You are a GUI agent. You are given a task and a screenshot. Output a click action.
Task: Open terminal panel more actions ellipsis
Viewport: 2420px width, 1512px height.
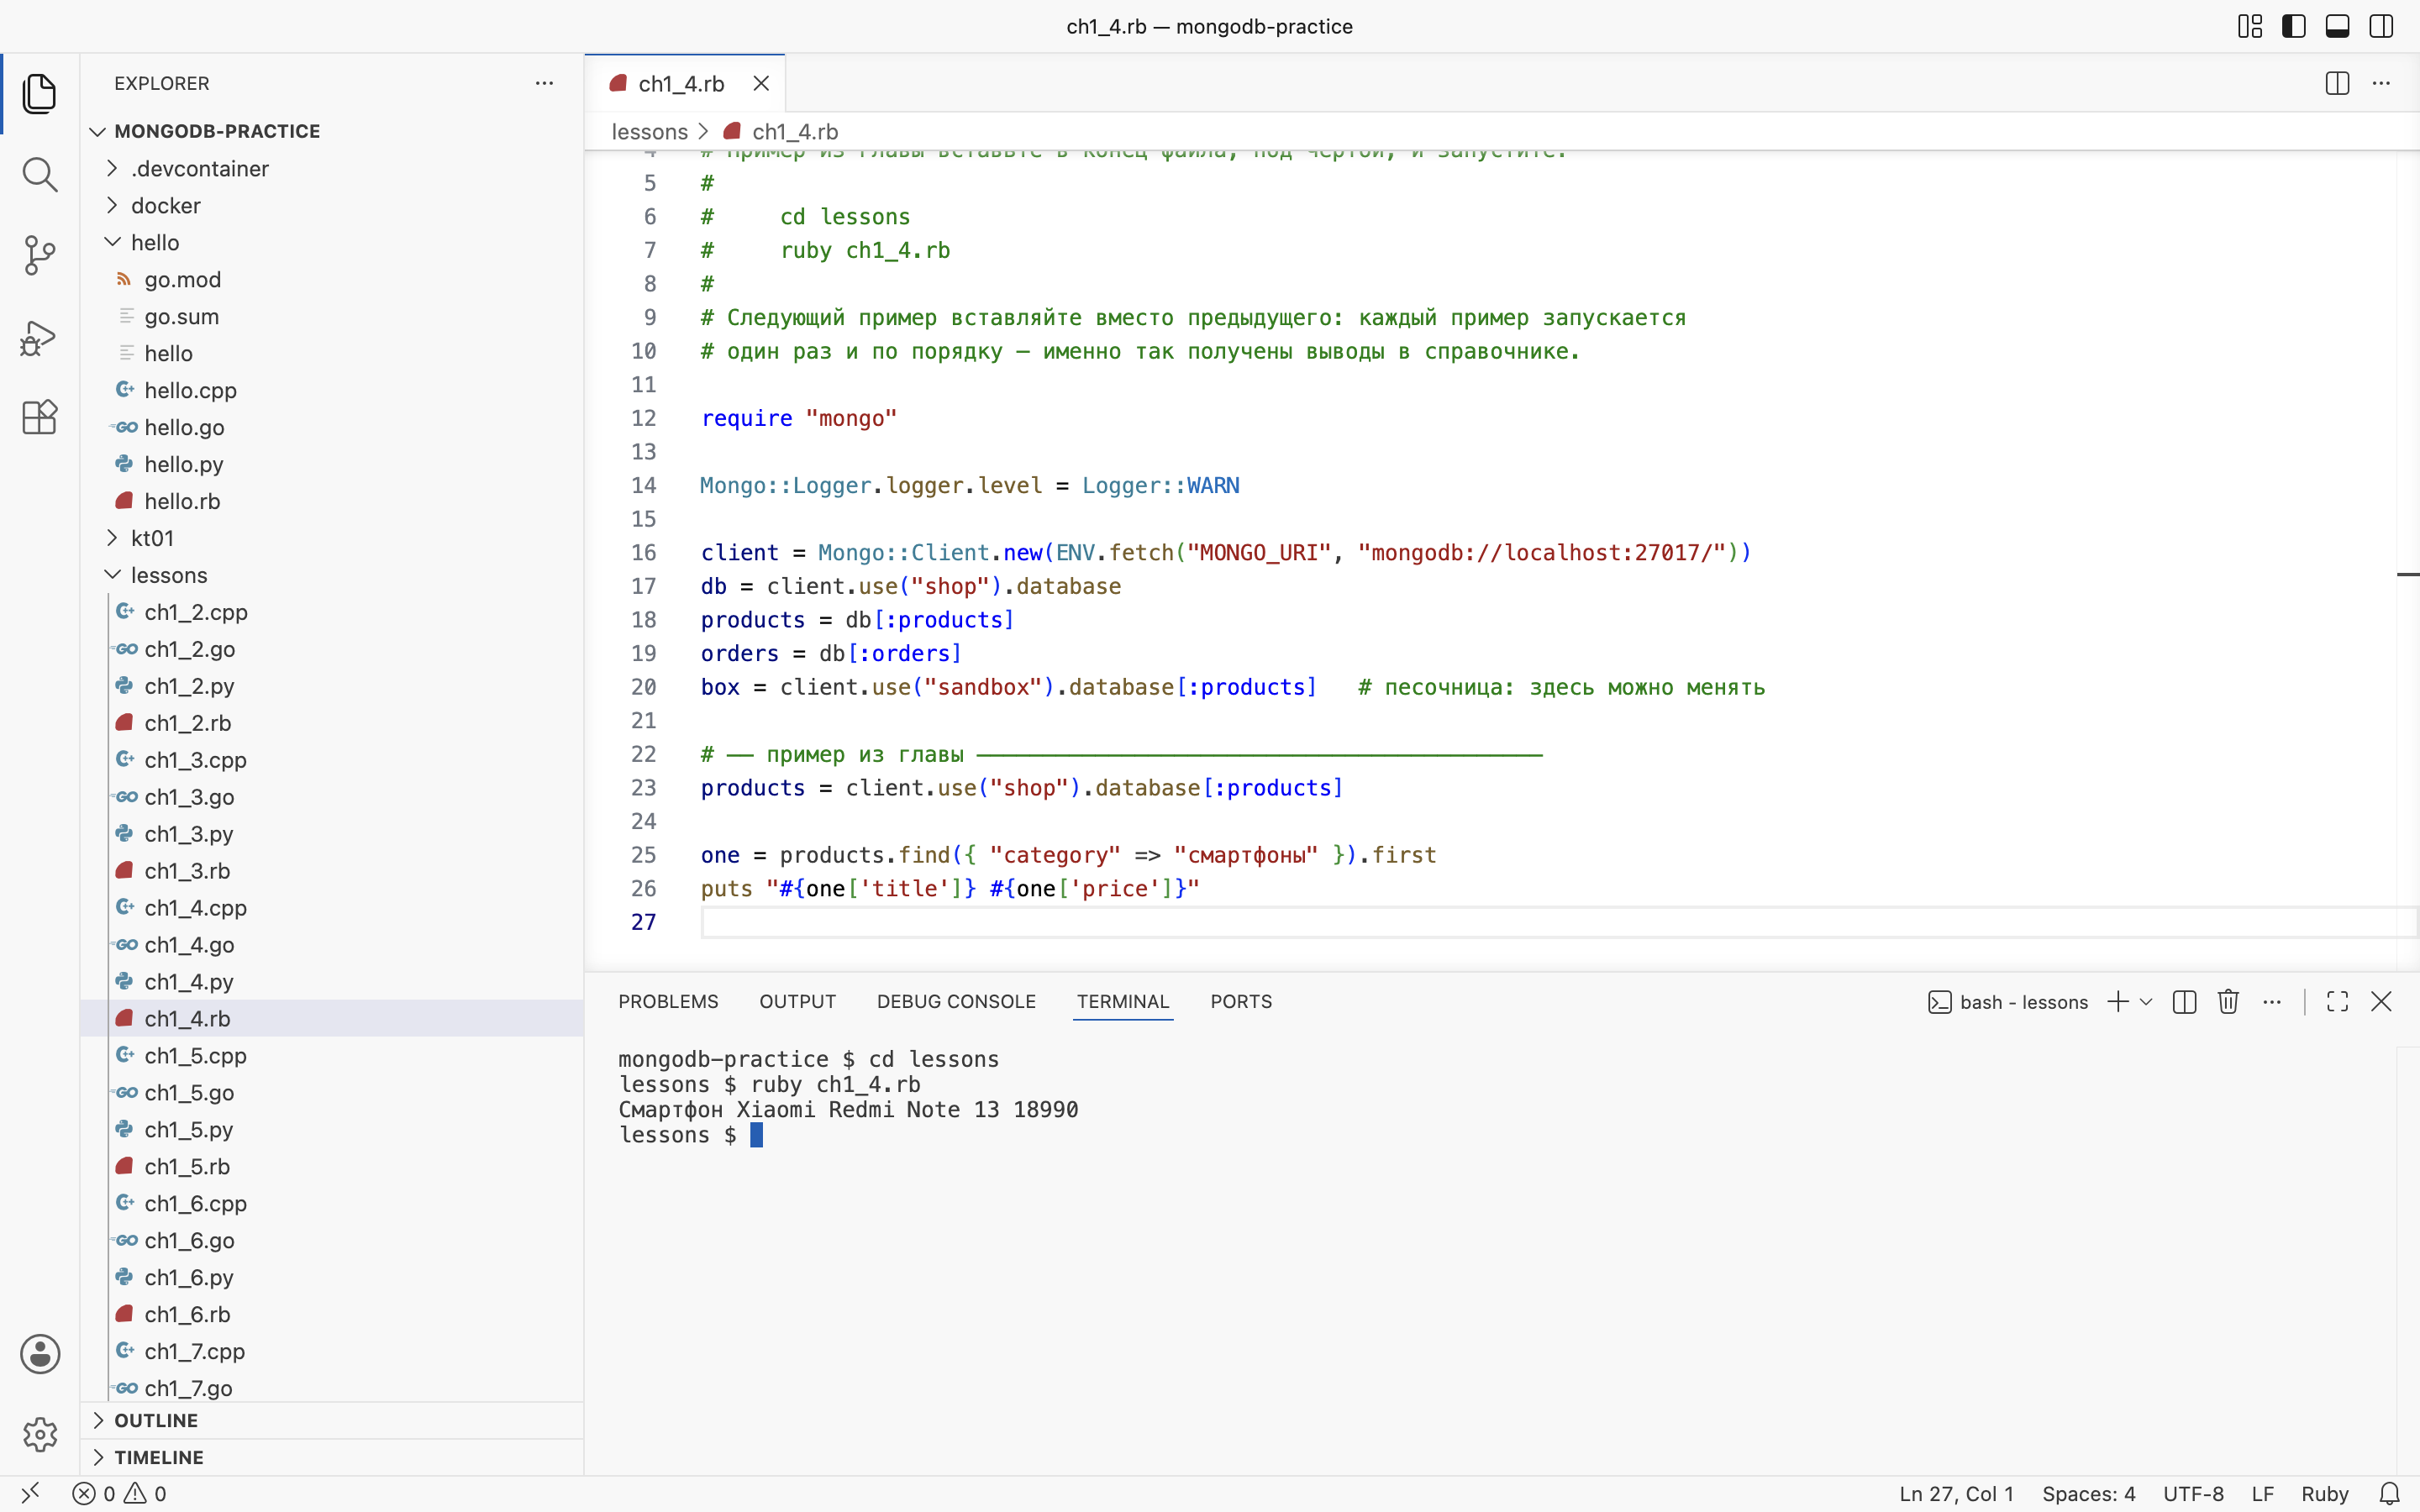tap(2272, 1002)
